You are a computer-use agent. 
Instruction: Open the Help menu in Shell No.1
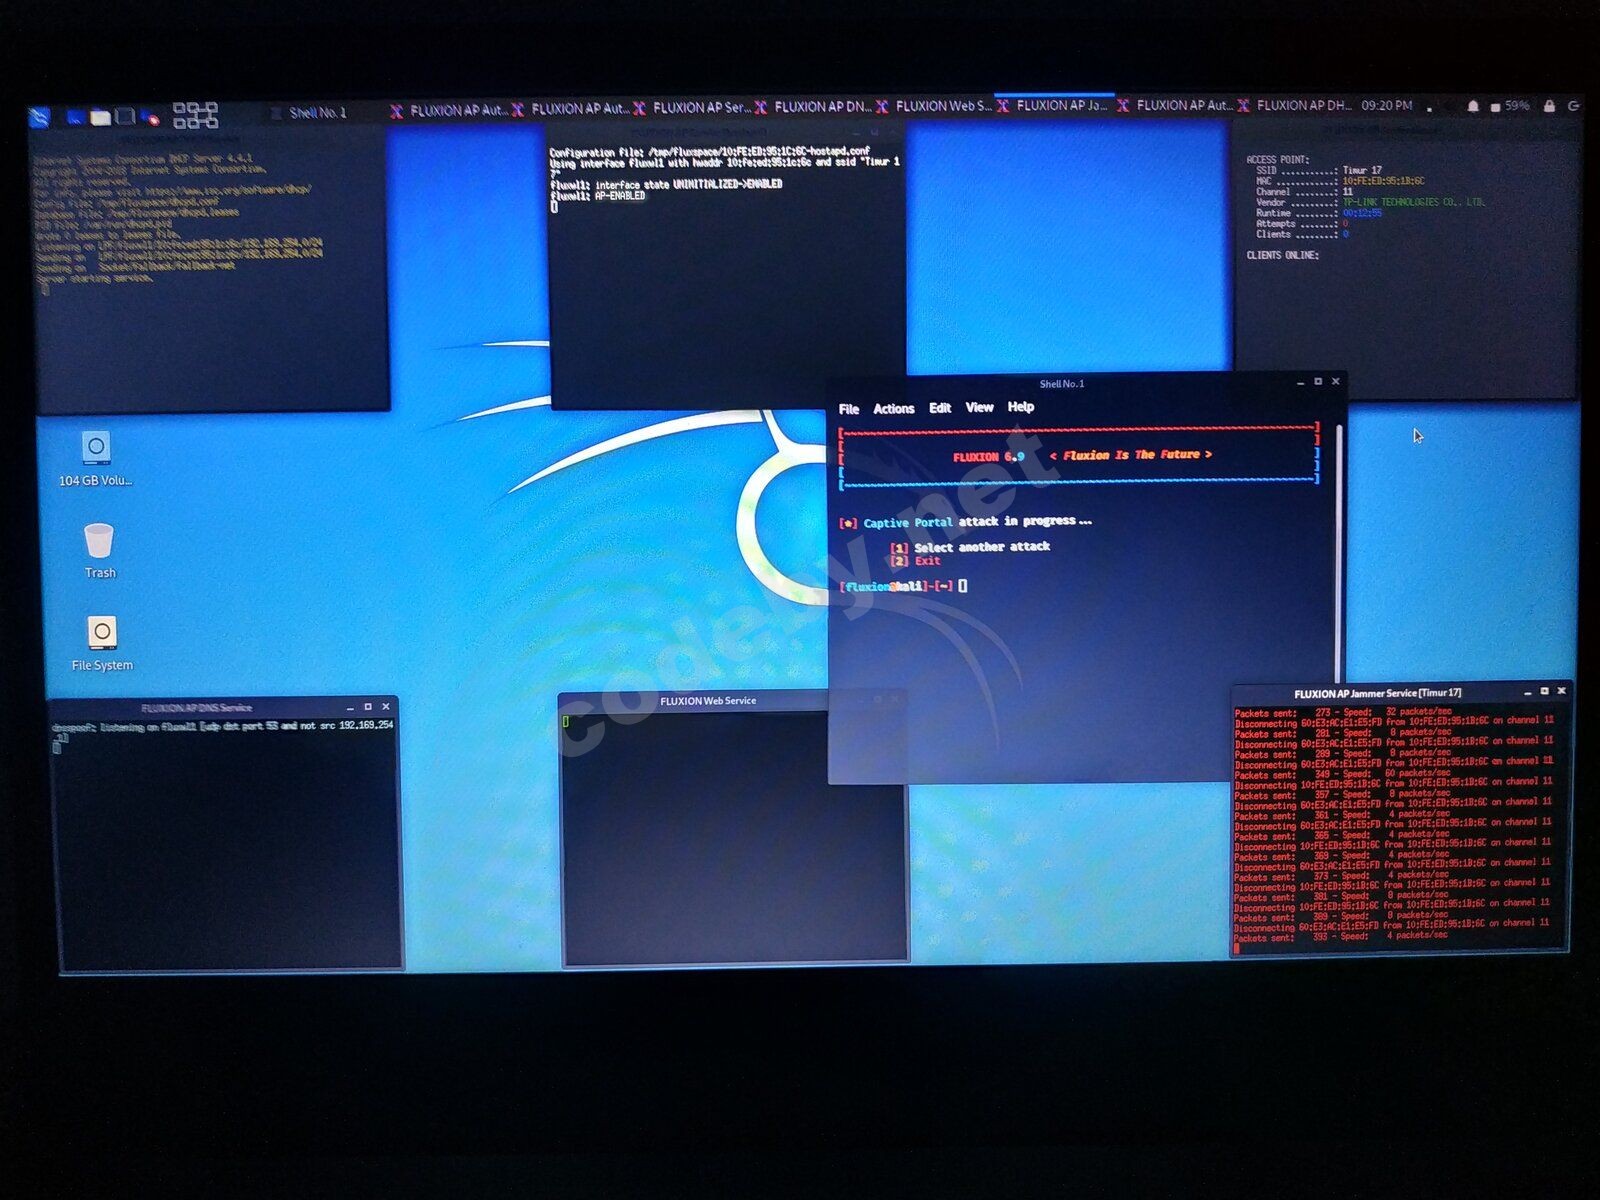tap(1021, 407)
